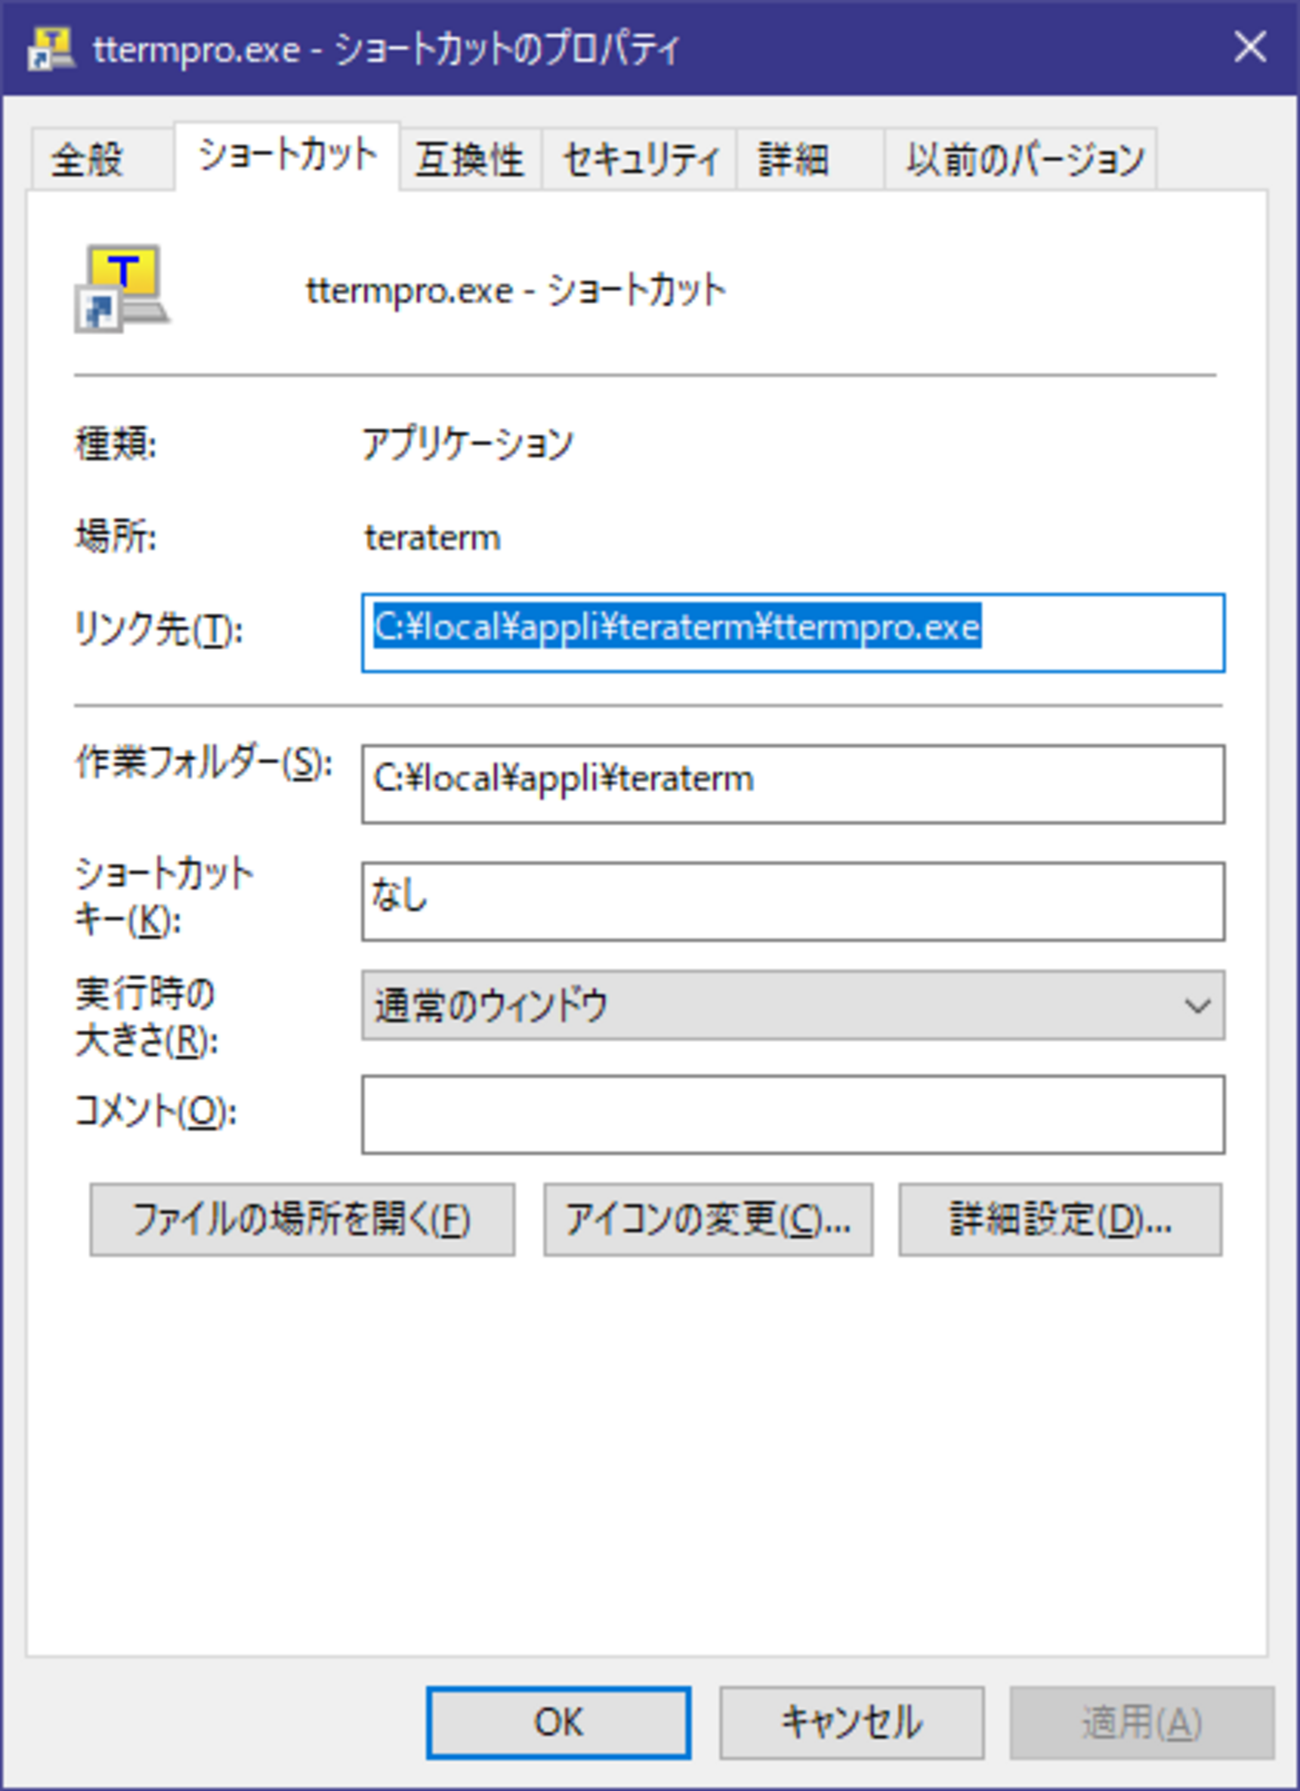Image resolution: width=1300 pixels, height=1791 pixels.
Task: Click the 作業フォルダー input field
Action: click(792, 784)
